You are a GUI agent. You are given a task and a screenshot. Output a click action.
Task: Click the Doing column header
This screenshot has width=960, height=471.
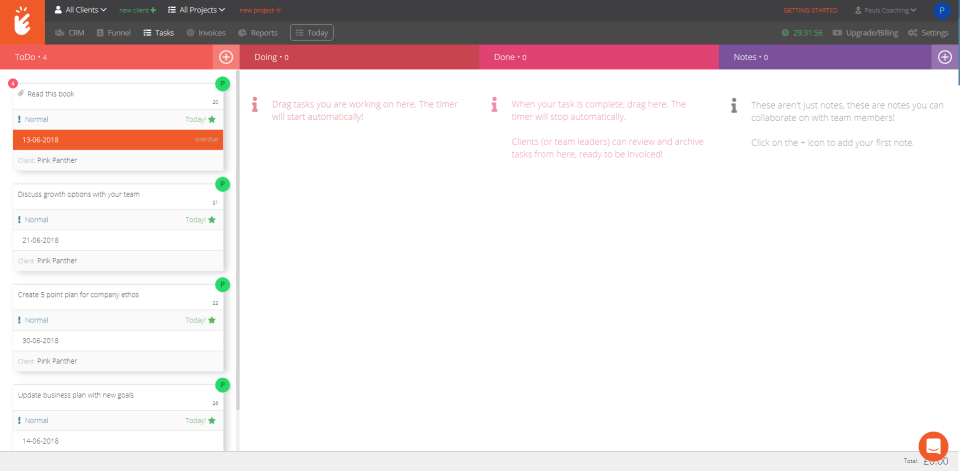click(x=359, y=57)
